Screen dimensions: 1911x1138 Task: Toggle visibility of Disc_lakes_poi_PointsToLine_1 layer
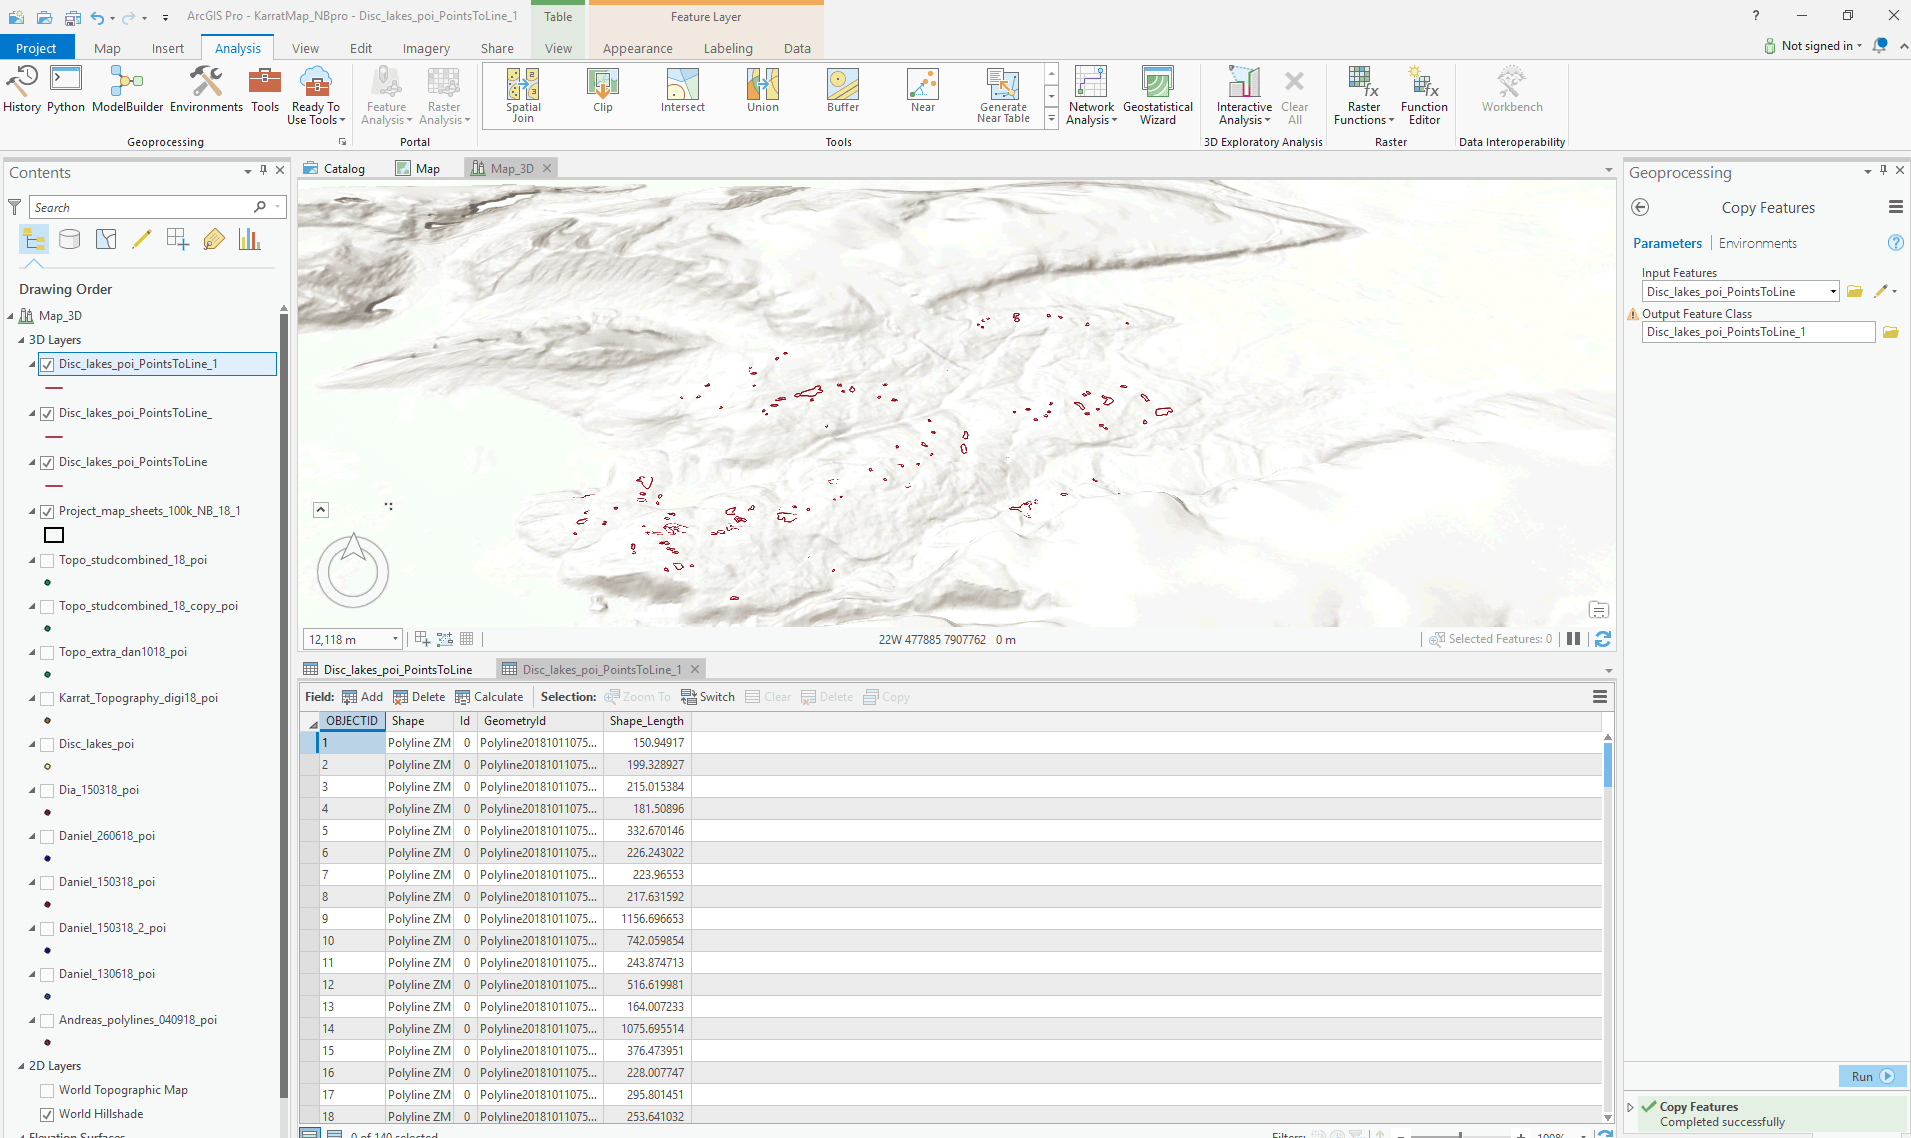tap(47, 364)
